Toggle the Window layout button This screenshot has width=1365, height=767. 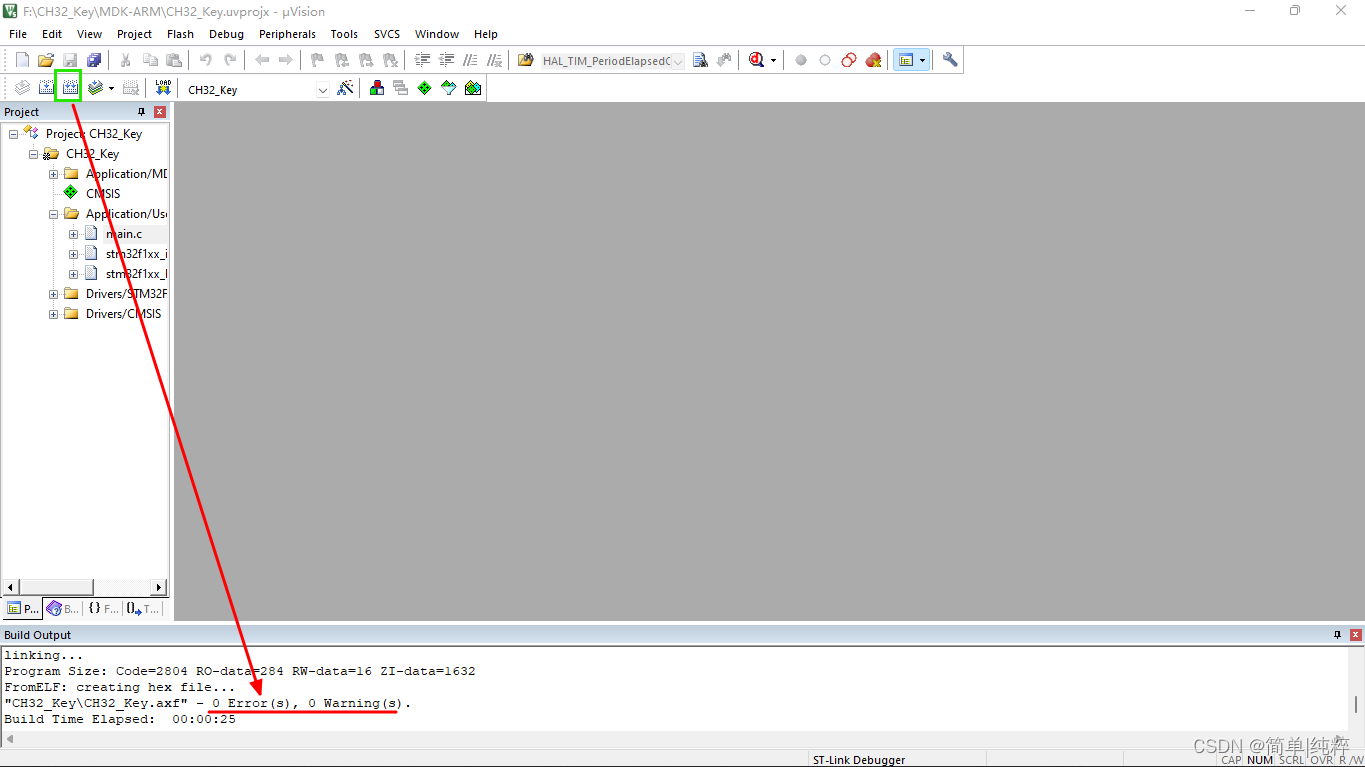(906, 60)
